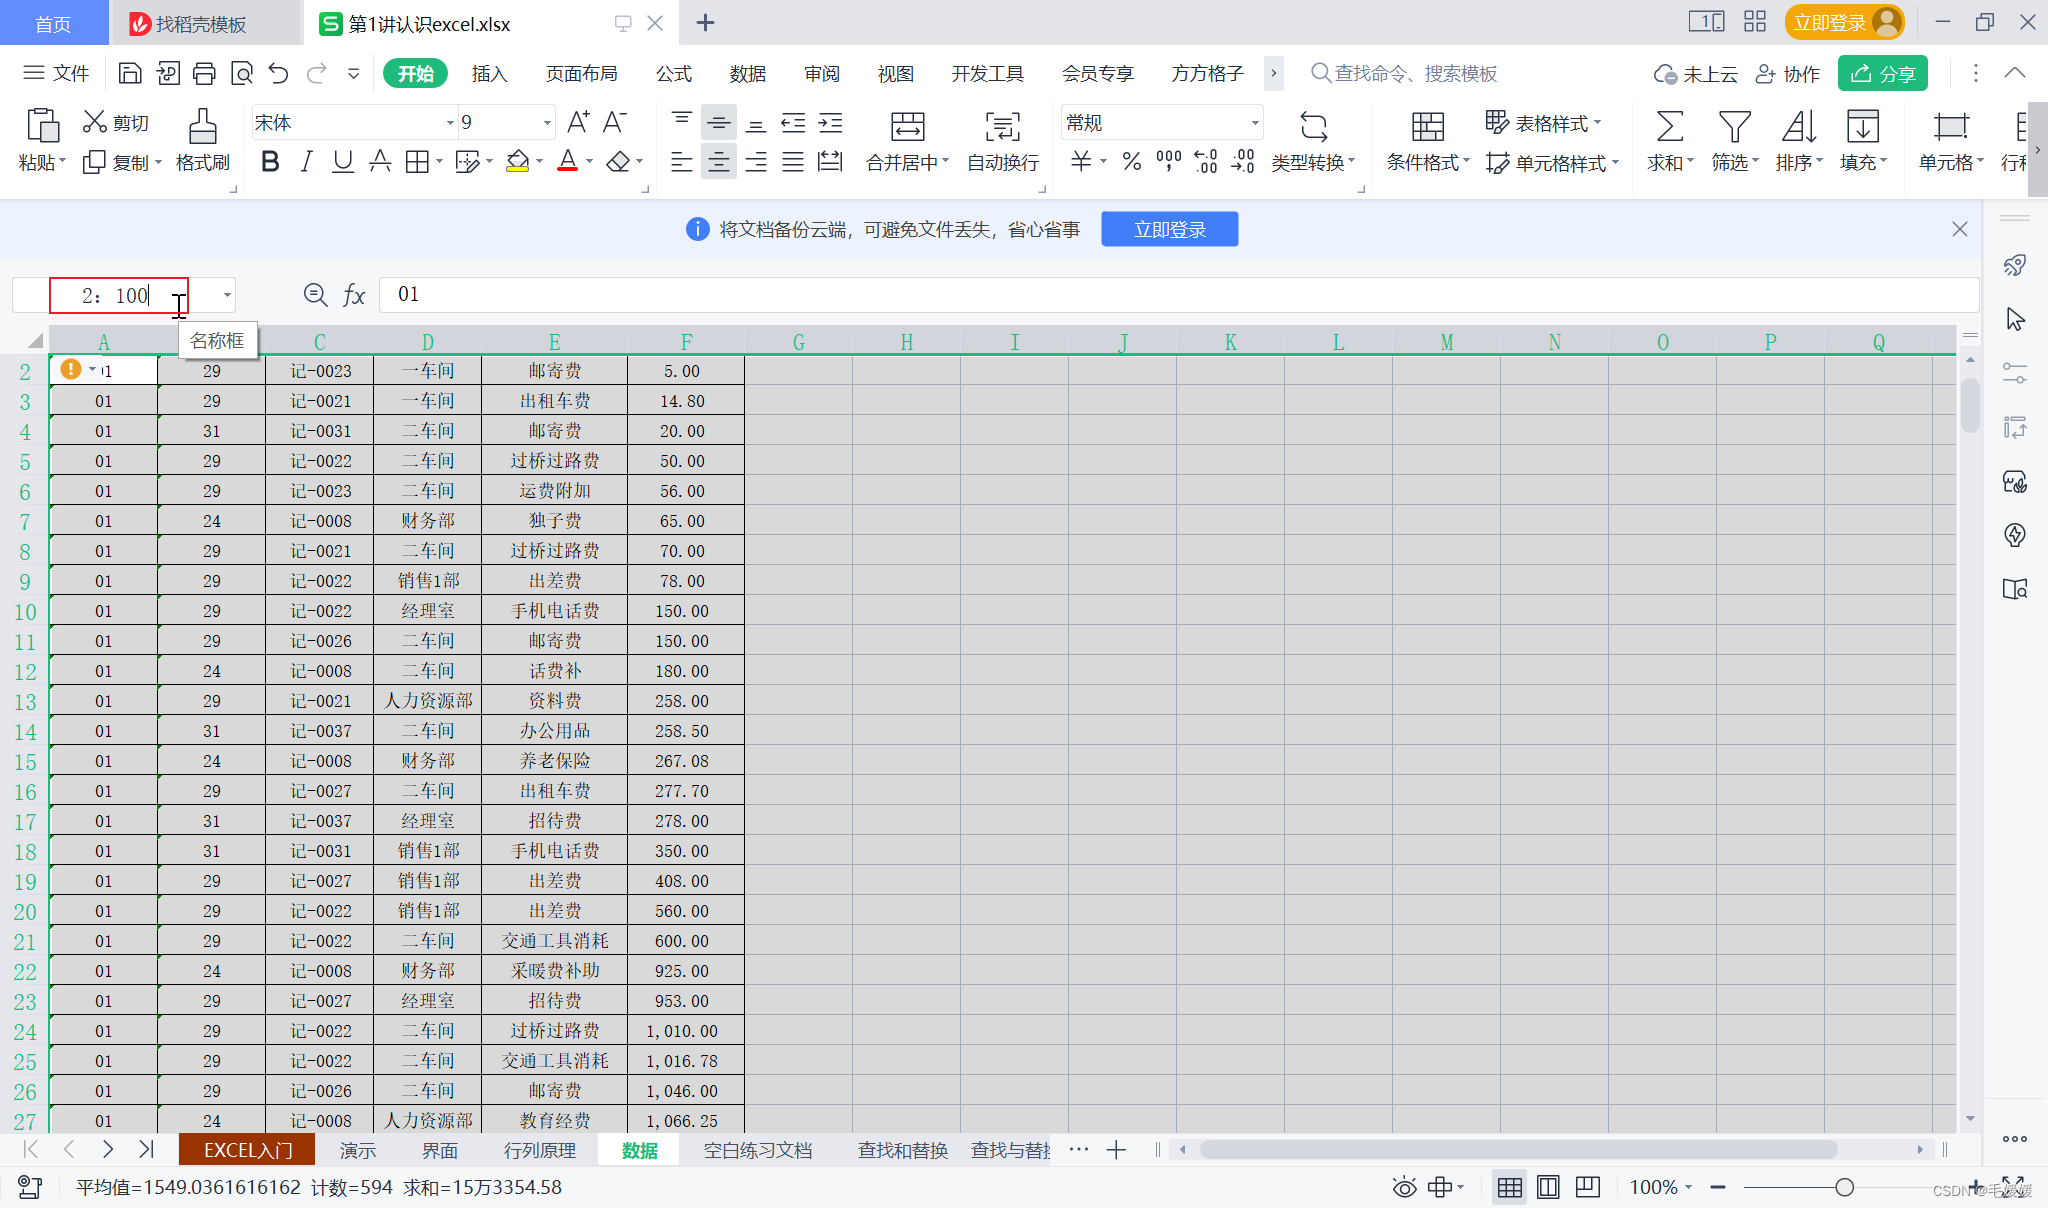Toggle eye protection mode icon in status bar

pyautogui.click(x=1404, y=1187)
